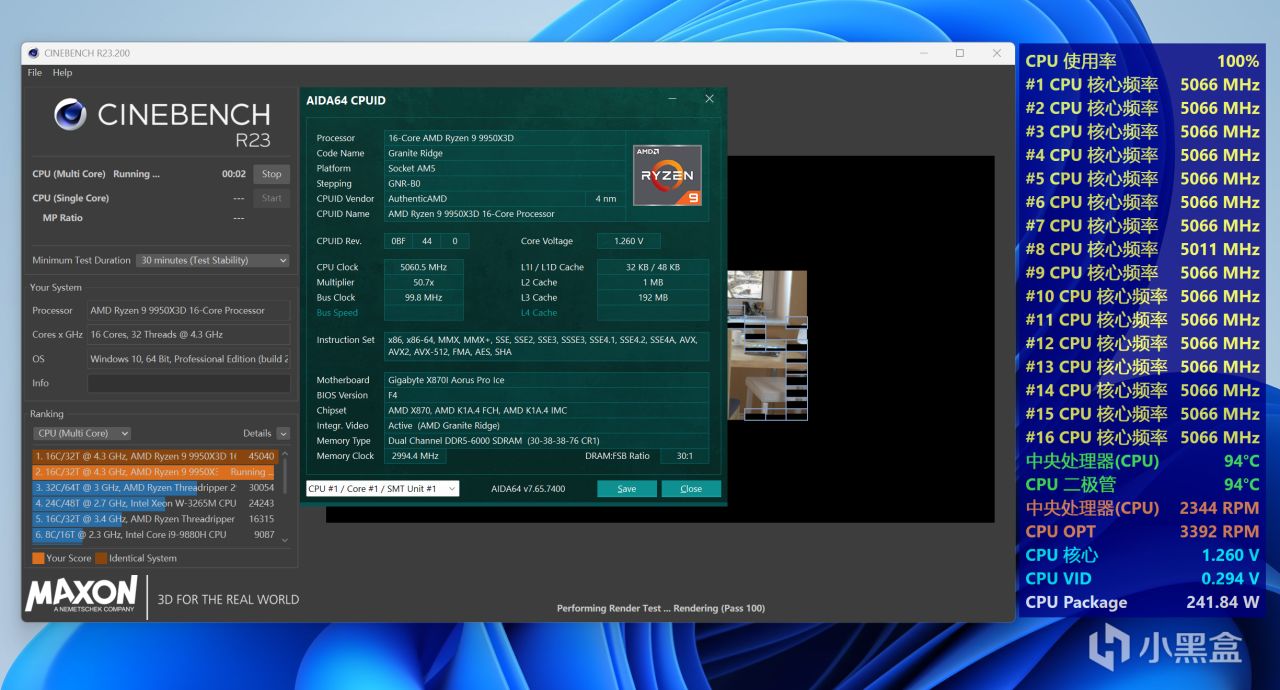Viewport: 1280px width, 690px height.
Task: Click the Cinebench app icon in title bar
Action: pyautogui.click(x=34, y=53)
